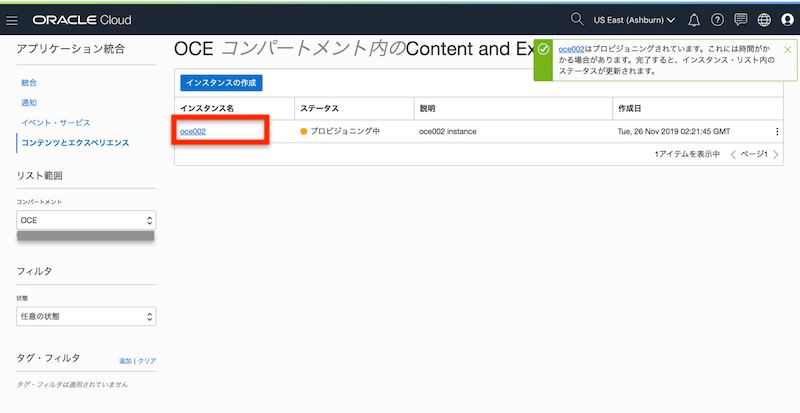Click 追加 link in tag filter
The image size is (800, 413).
click(125, 361)
